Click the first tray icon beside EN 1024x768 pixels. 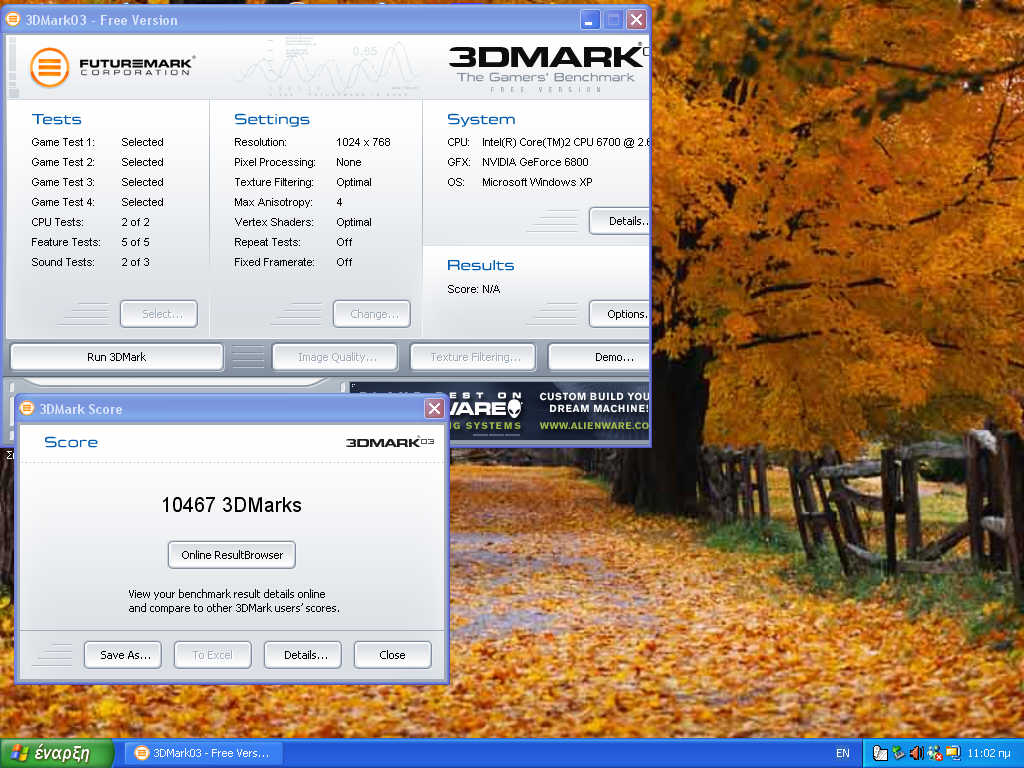click(880, 753)
